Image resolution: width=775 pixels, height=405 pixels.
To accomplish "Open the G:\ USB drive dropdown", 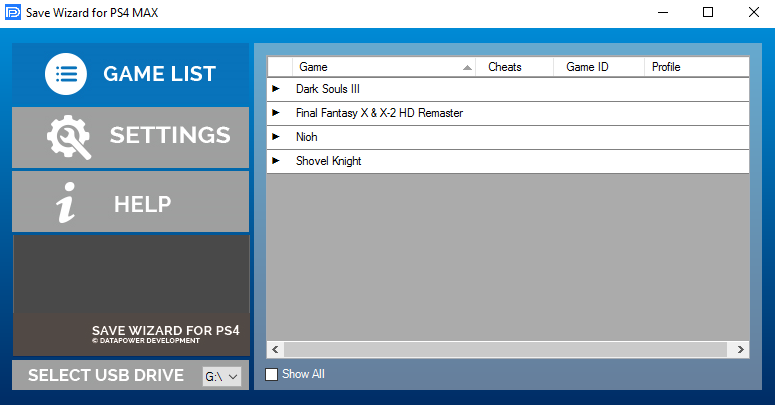I will [221, 376].
